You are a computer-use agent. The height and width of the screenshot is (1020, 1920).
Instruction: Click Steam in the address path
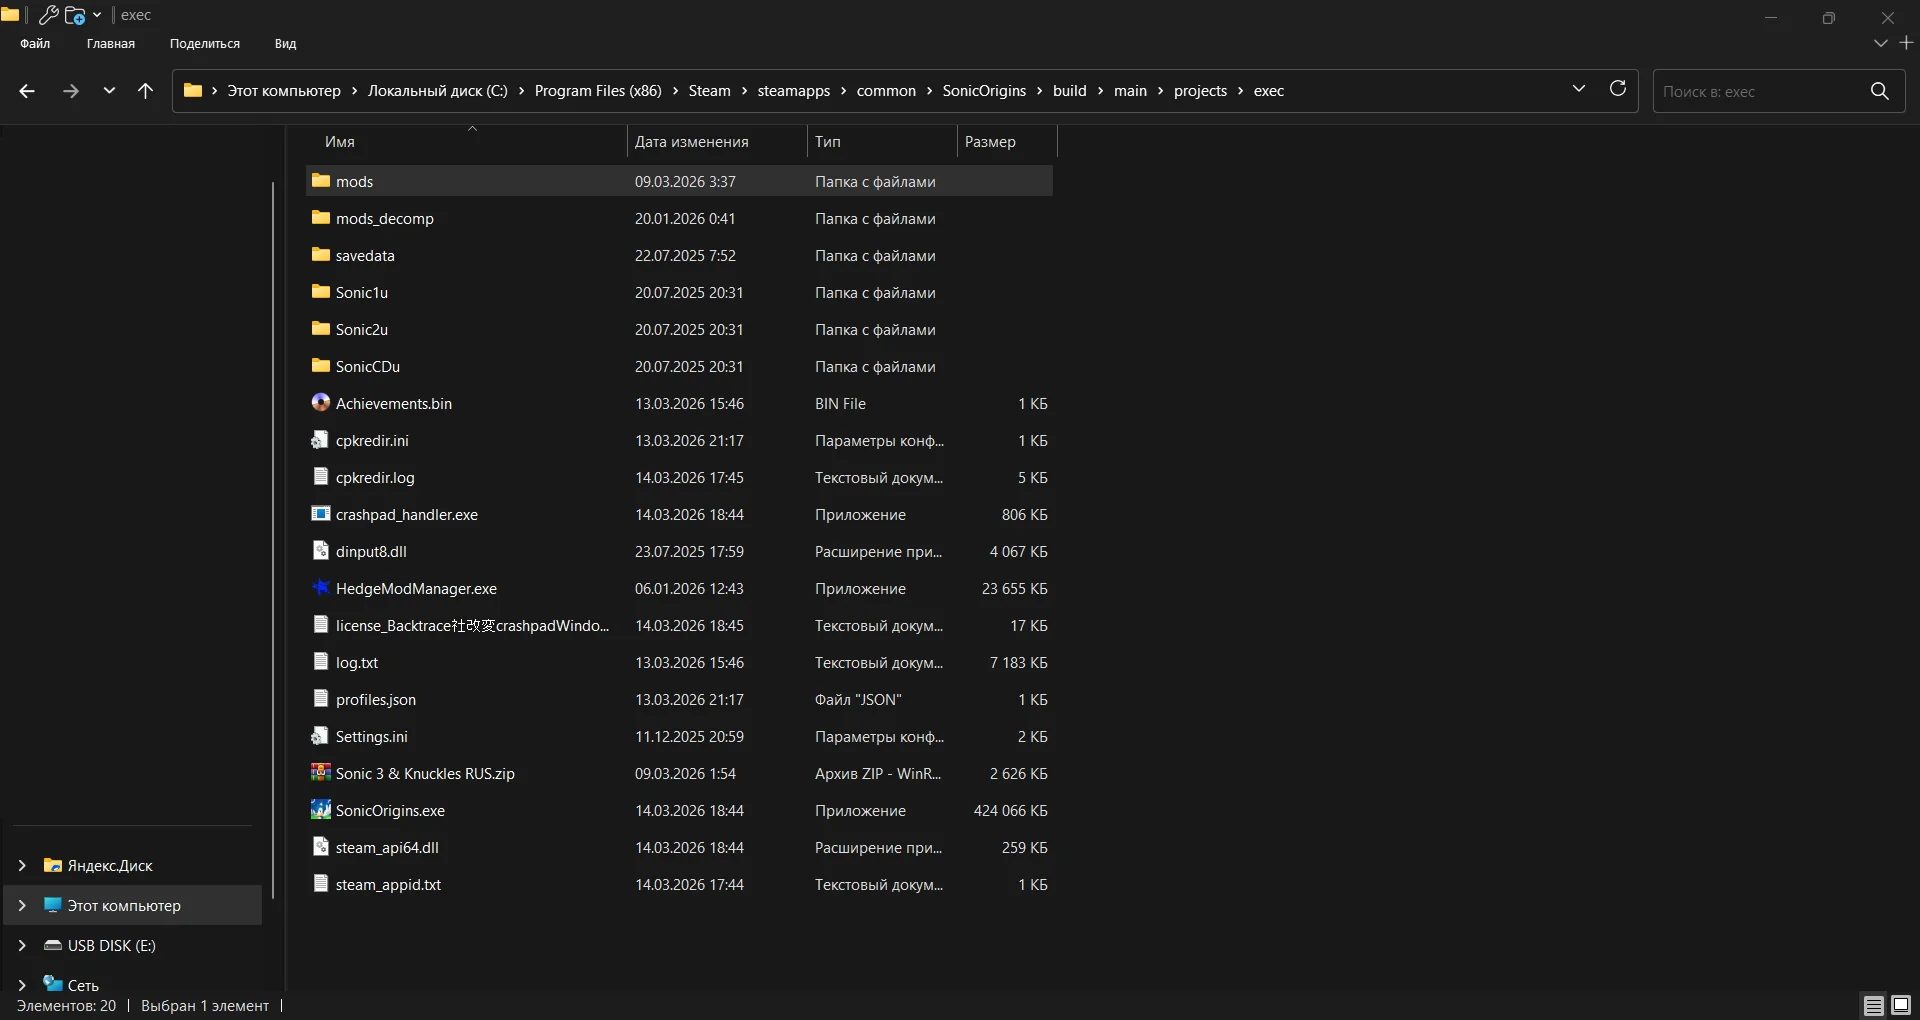[x=709, y=91]
